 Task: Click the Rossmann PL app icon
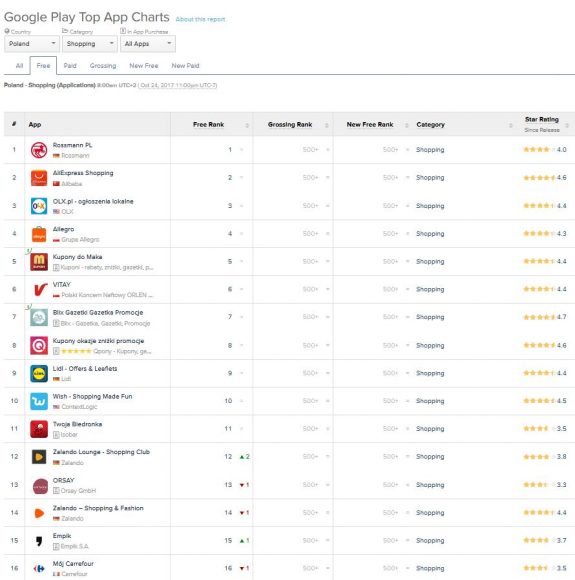tap(39, 150)
